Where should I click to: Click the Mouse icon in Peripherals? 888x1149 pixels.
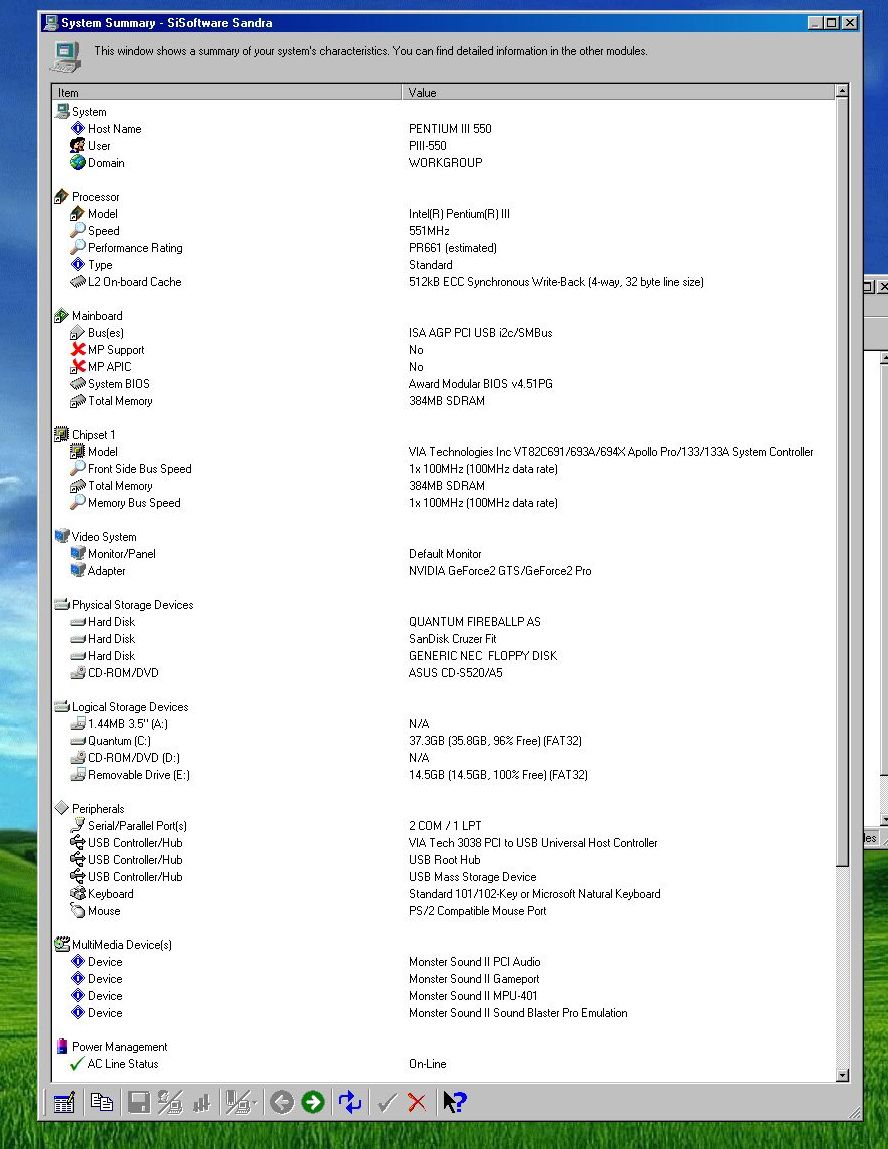(78, 910)
